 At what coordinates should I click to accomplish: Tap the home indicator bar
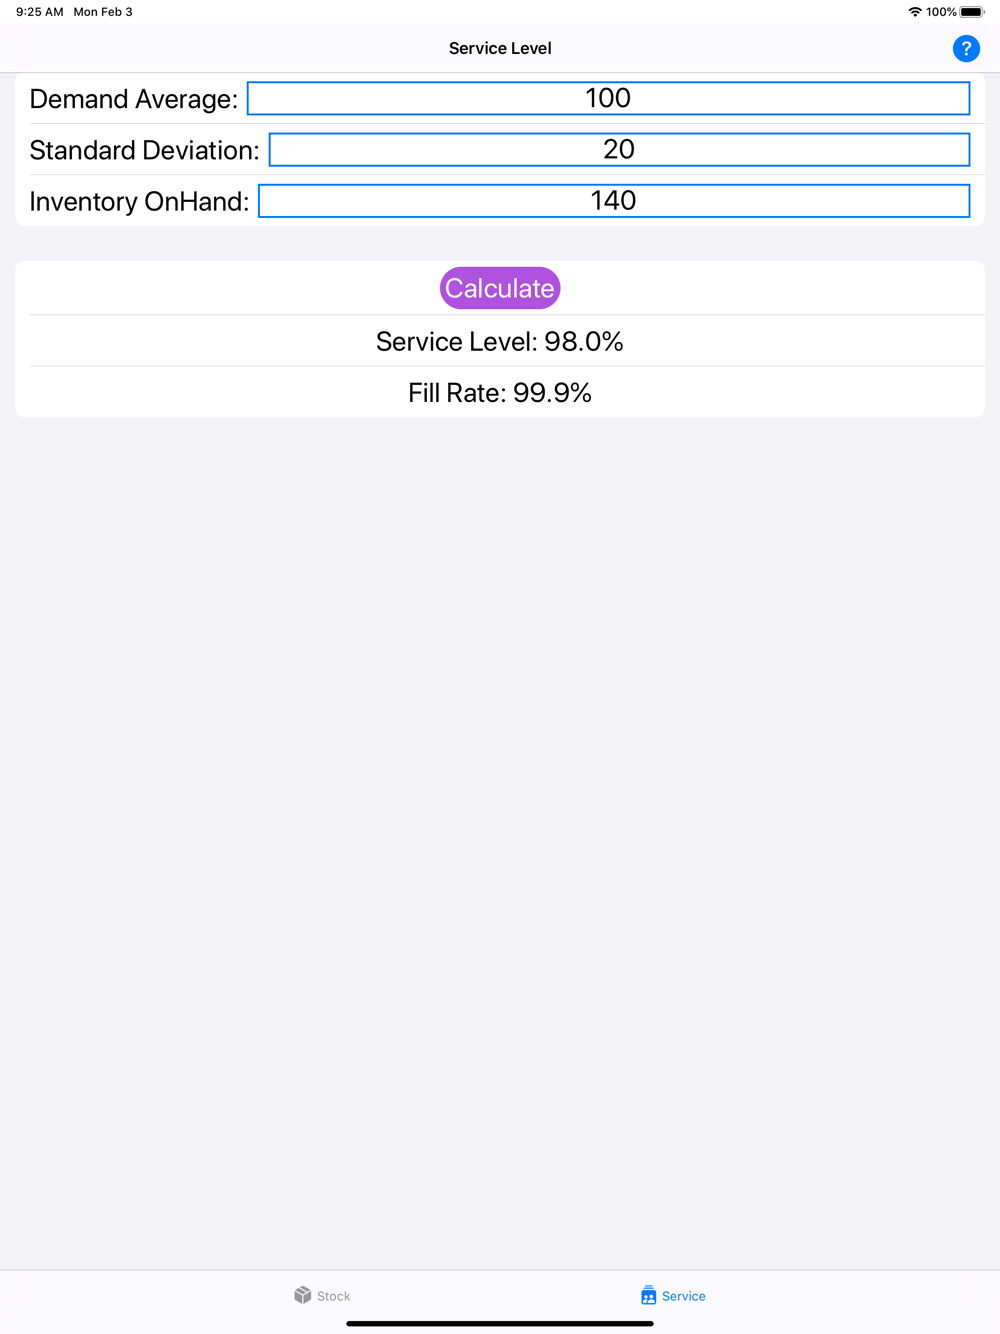500,1323
